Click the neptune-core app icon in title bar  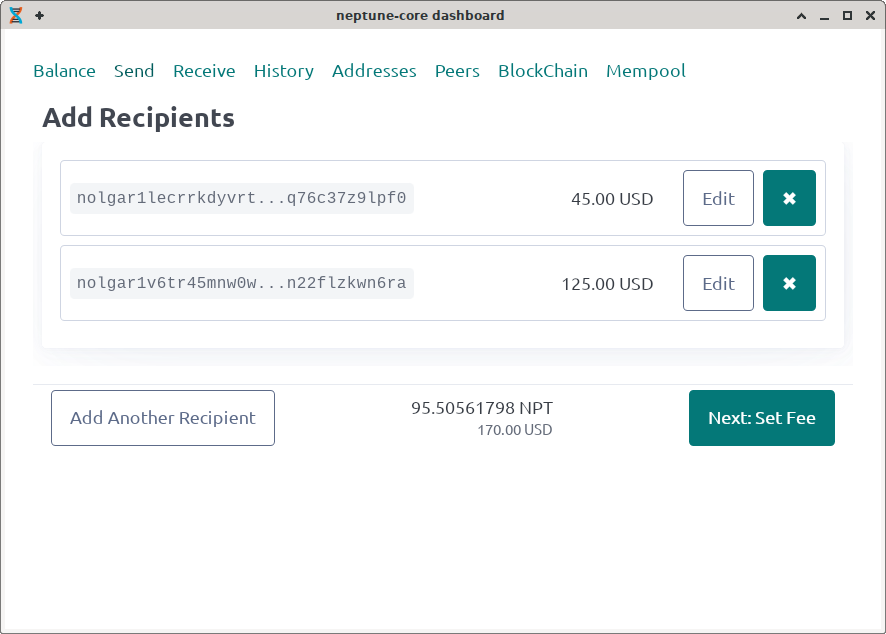[x=16, y=15]
